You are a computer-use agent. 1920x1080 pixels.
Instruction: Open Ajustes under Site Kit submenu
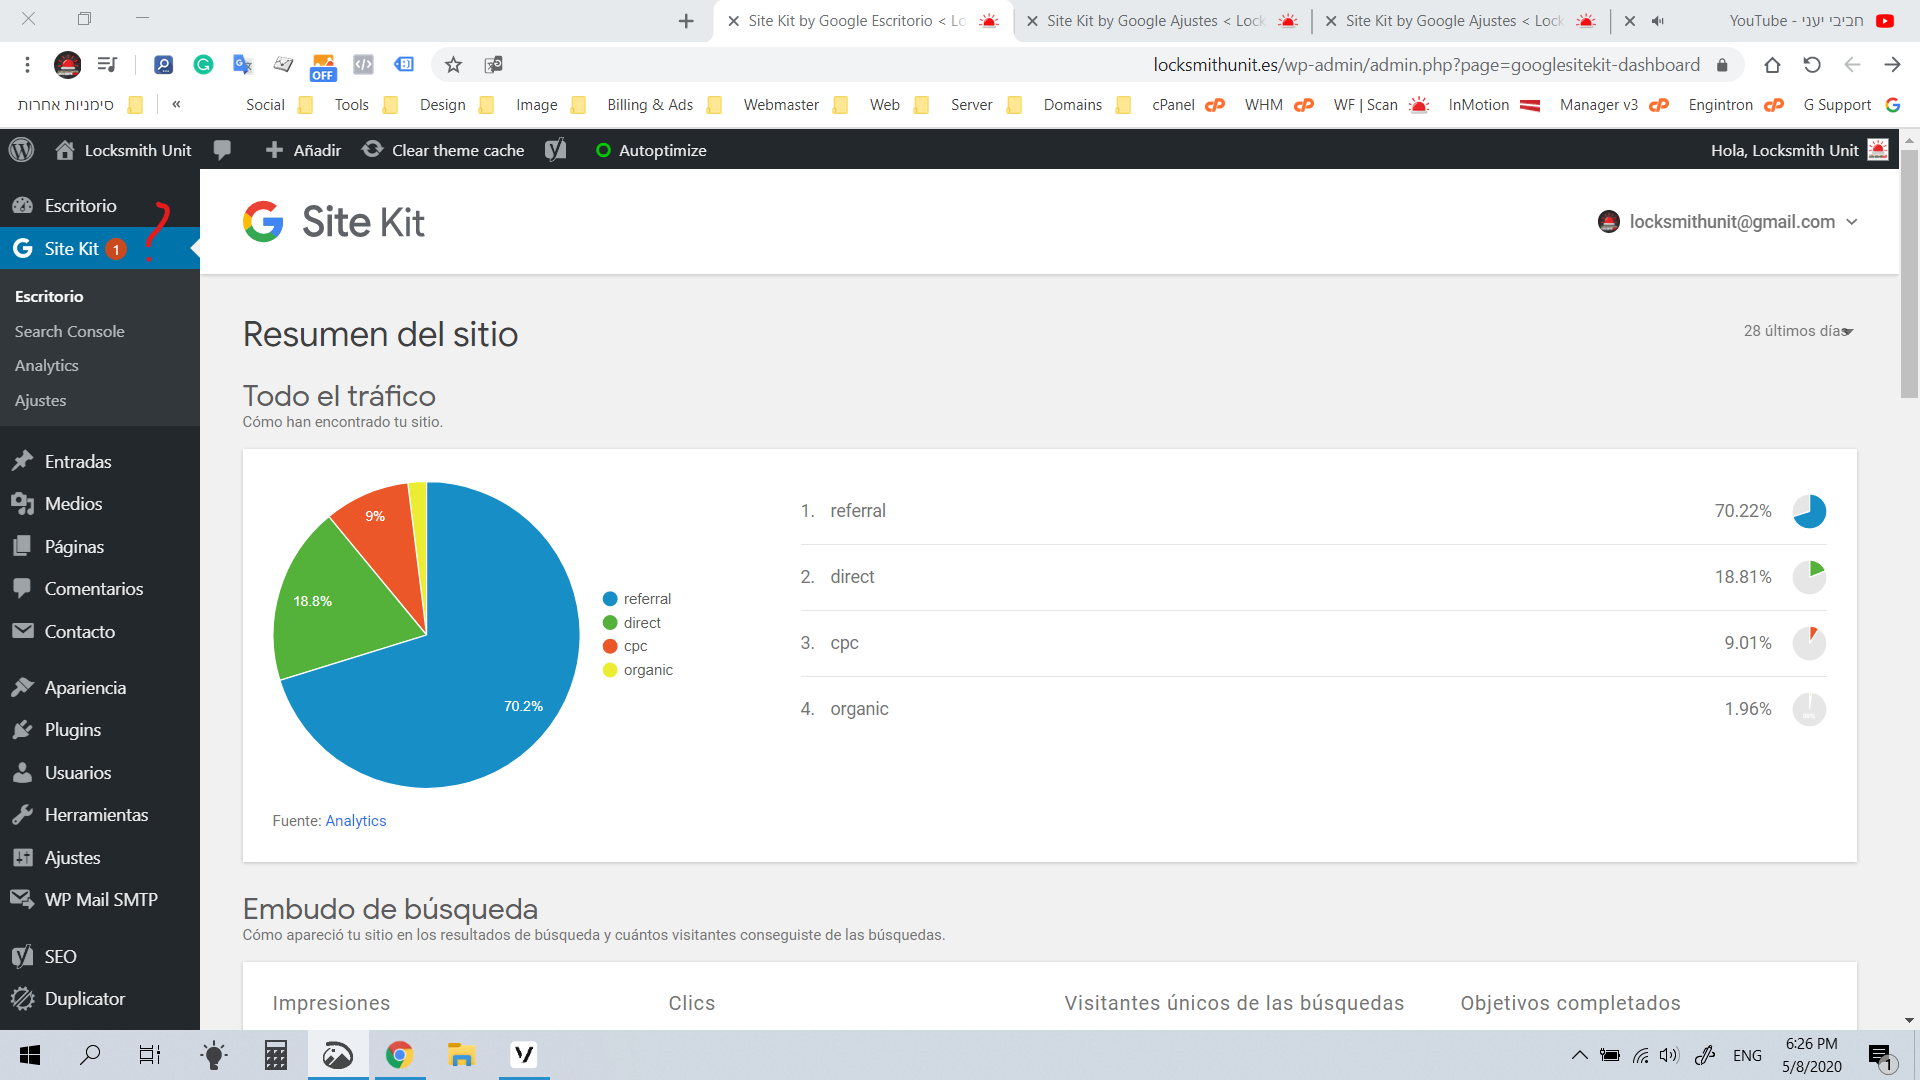(x=40, y=400)
